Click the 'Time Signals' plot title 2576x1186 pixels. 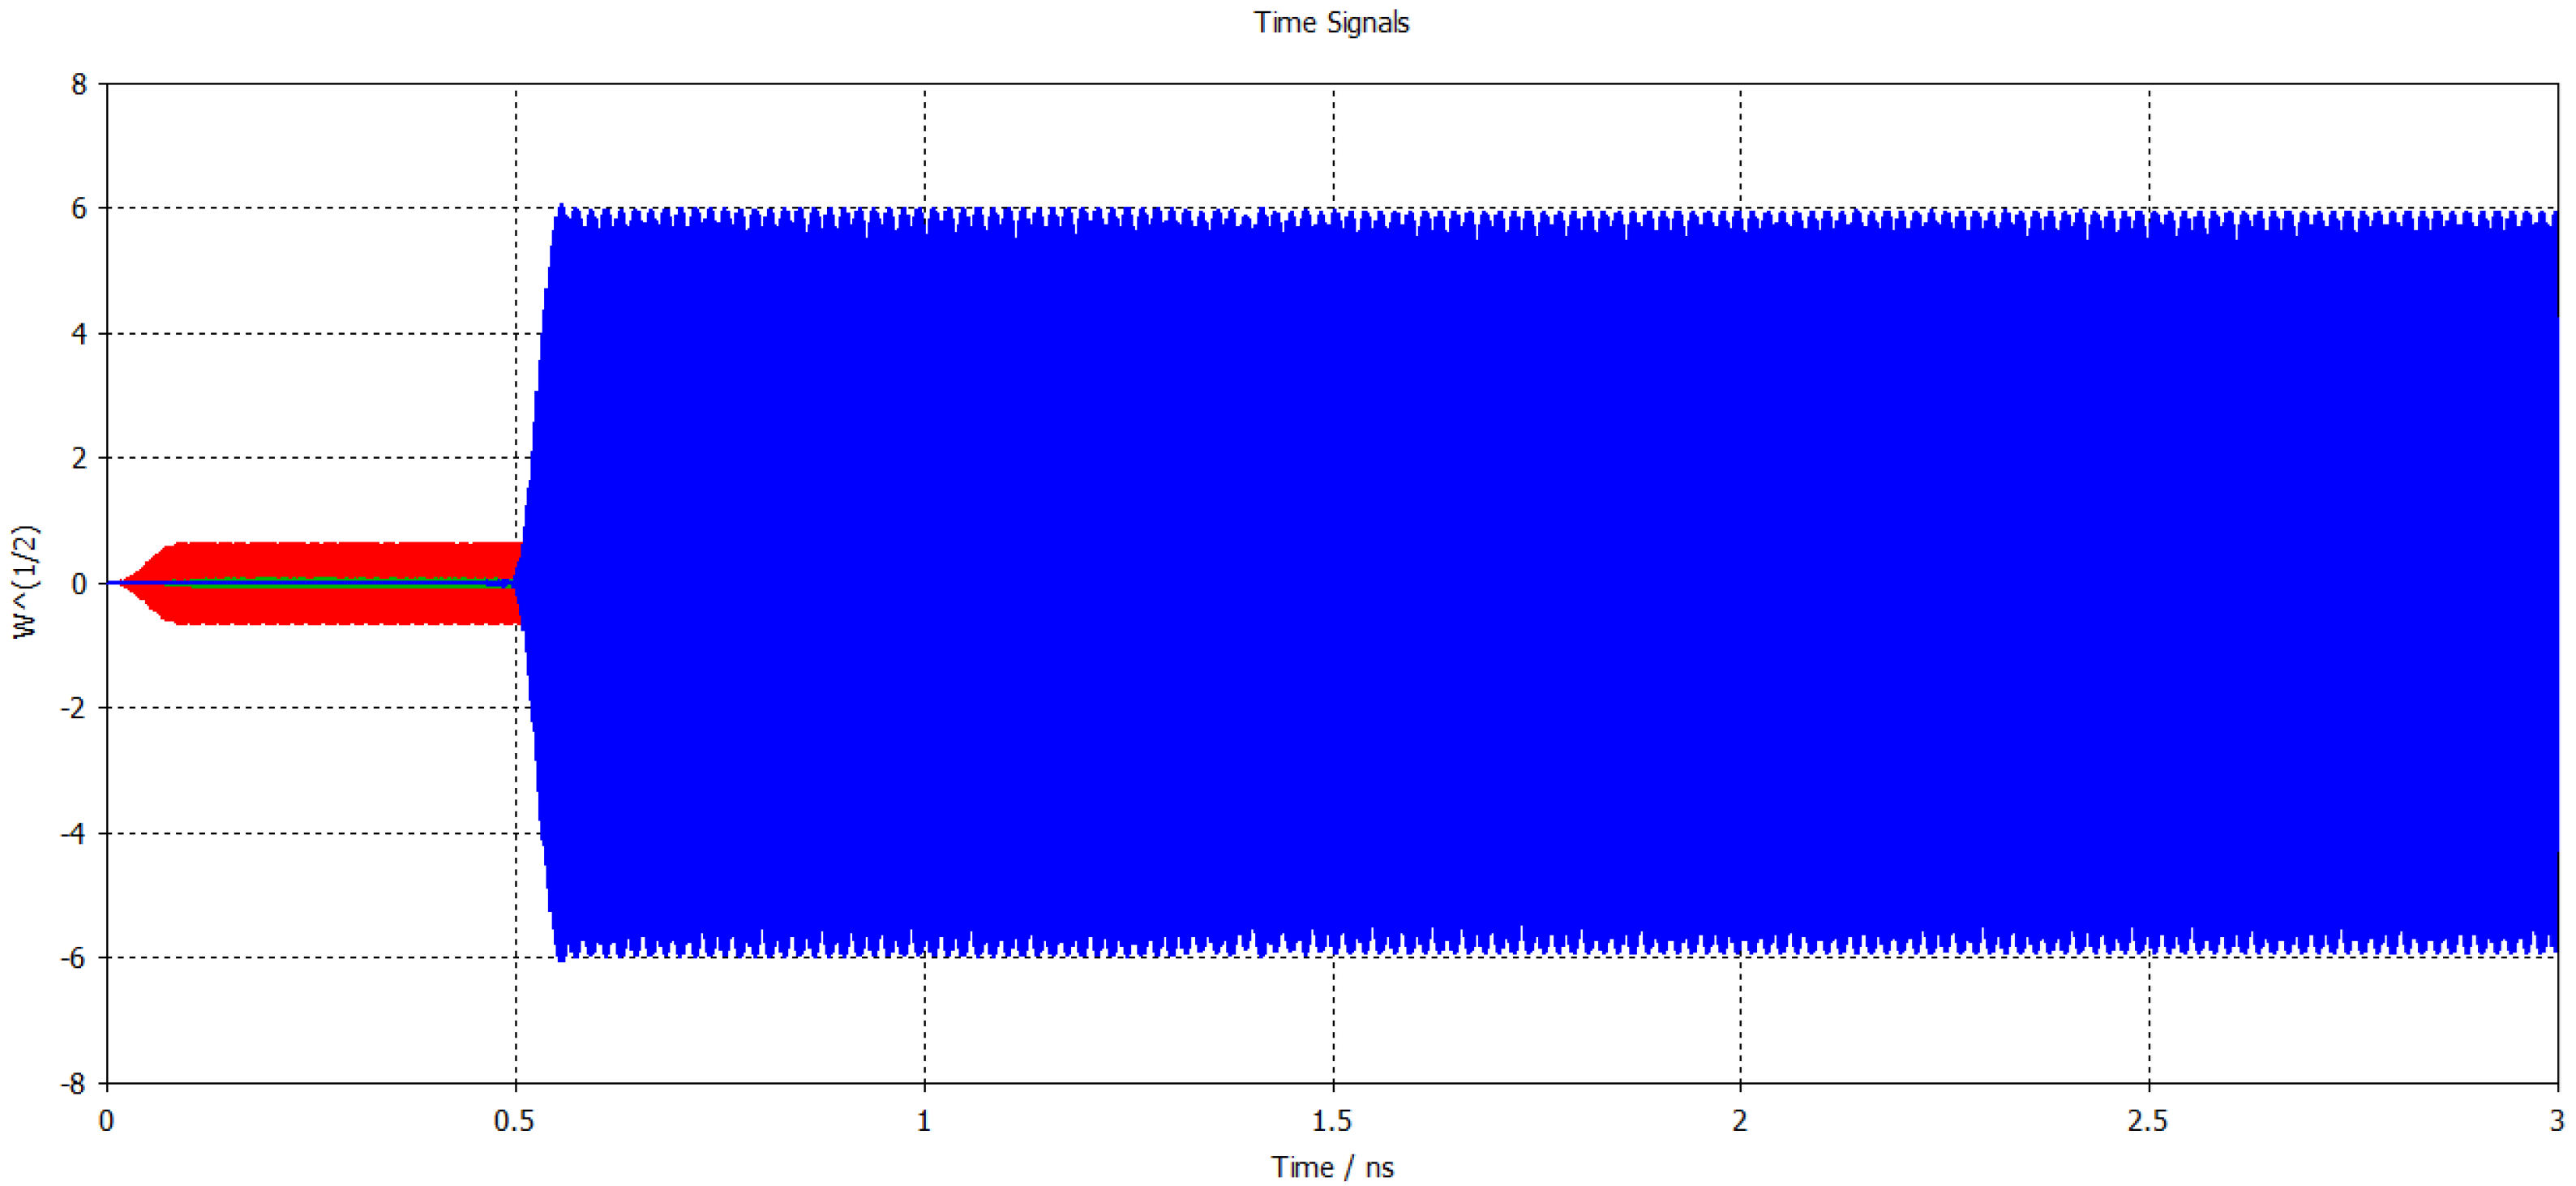tap(1331, 23)
